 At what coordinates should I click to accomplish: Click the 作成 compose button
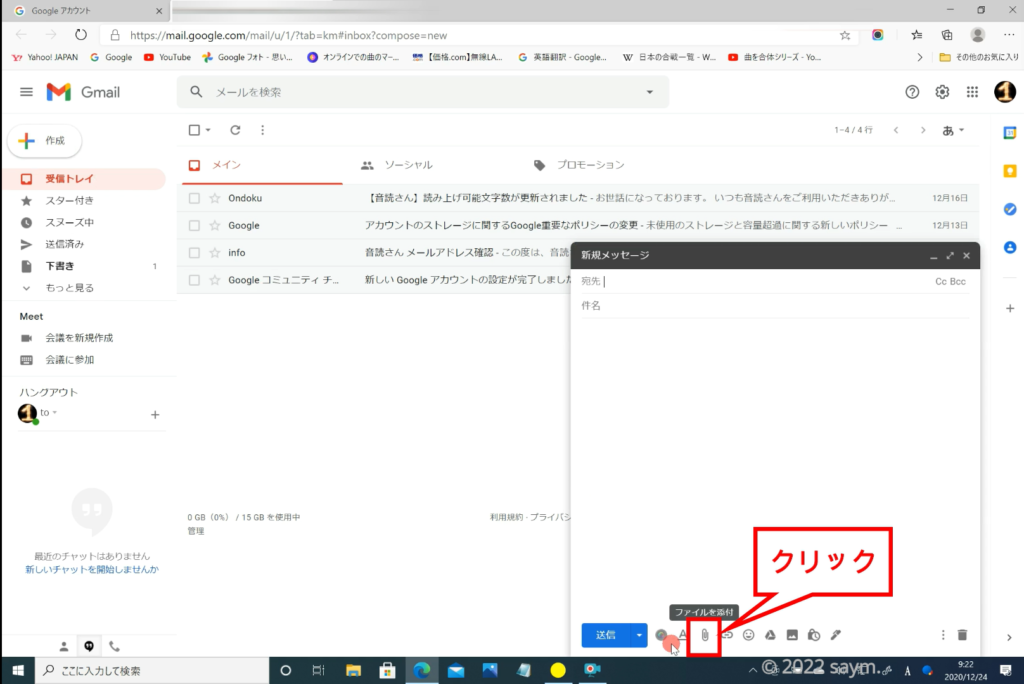click(44, 141)
